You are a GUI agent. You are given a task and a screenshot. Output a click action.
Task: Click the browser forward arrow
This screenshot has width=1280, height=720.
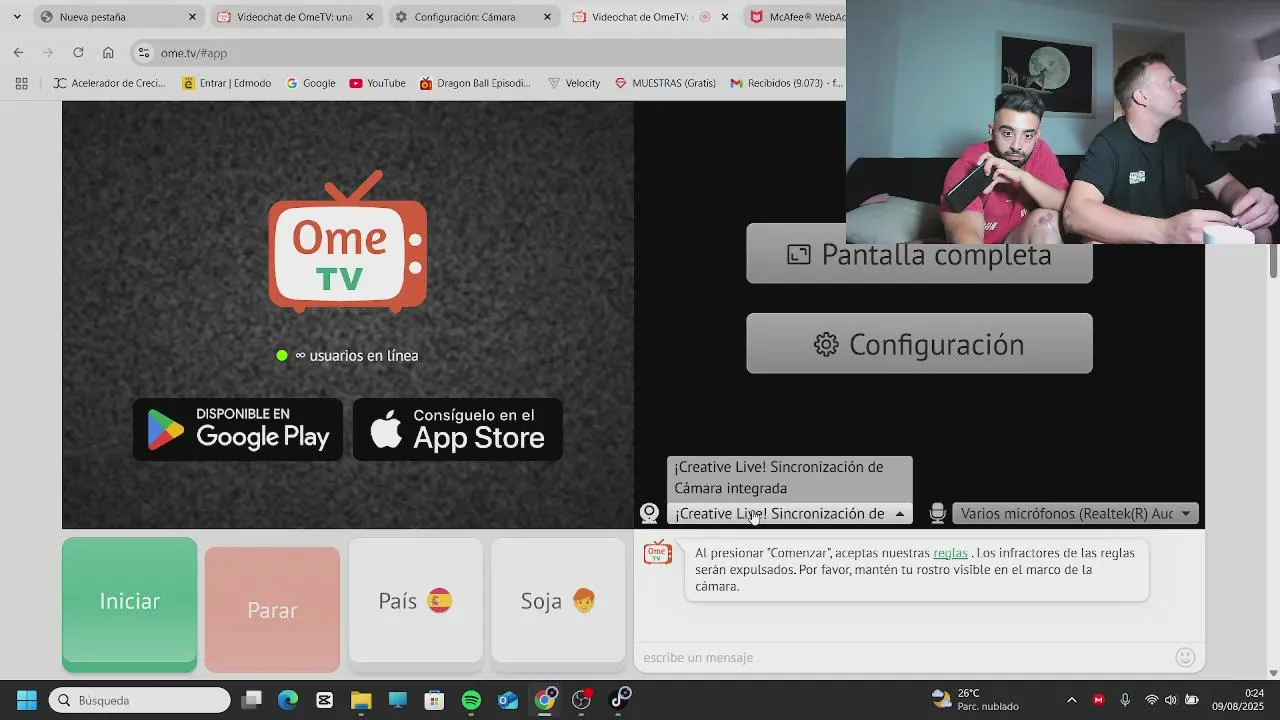coord(48,53)
